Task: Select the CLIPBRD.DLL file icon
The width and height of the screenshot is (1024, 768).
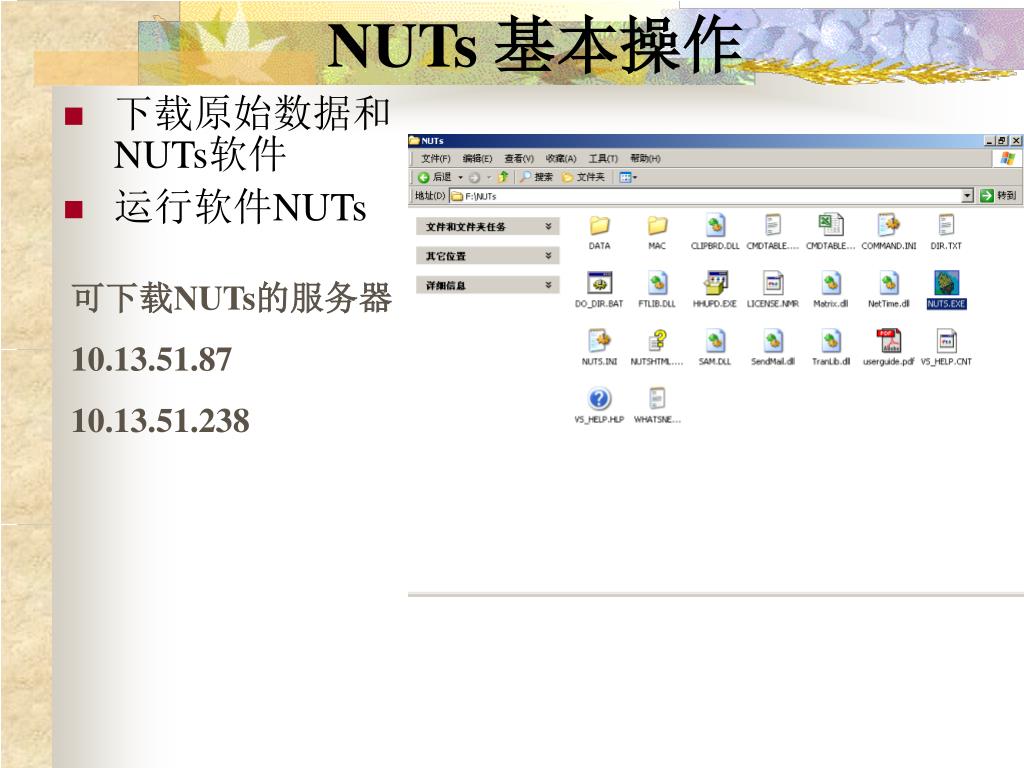Action: 715,226
